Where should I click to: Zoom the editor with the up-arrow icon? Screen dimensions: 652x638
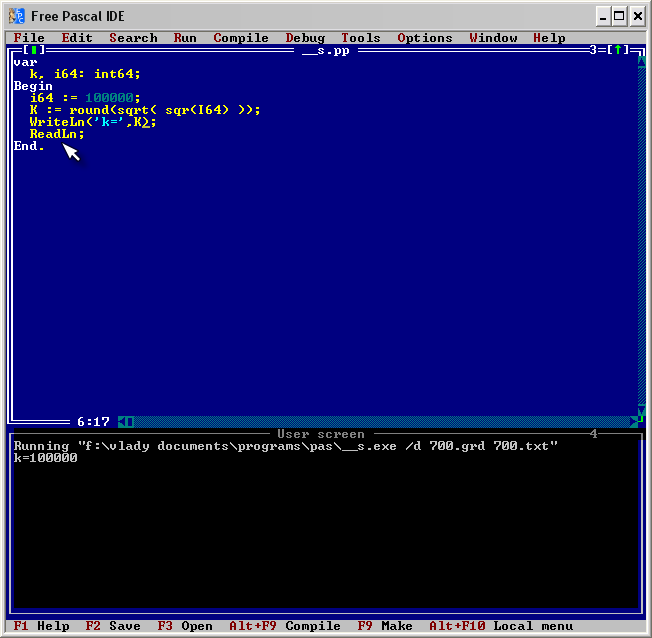(618, 50)
